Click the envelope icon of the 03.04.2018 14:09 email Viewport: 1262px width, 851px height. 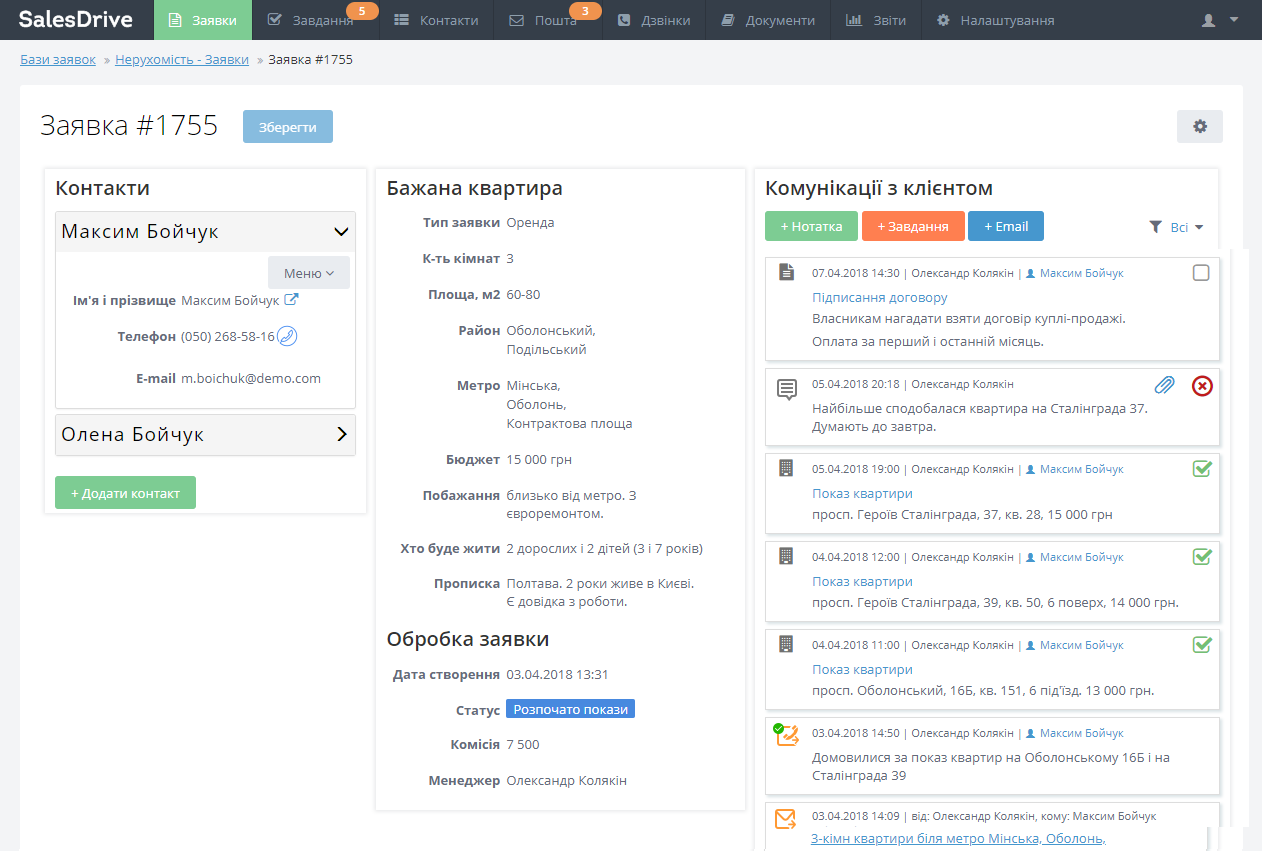click(786, 820)
